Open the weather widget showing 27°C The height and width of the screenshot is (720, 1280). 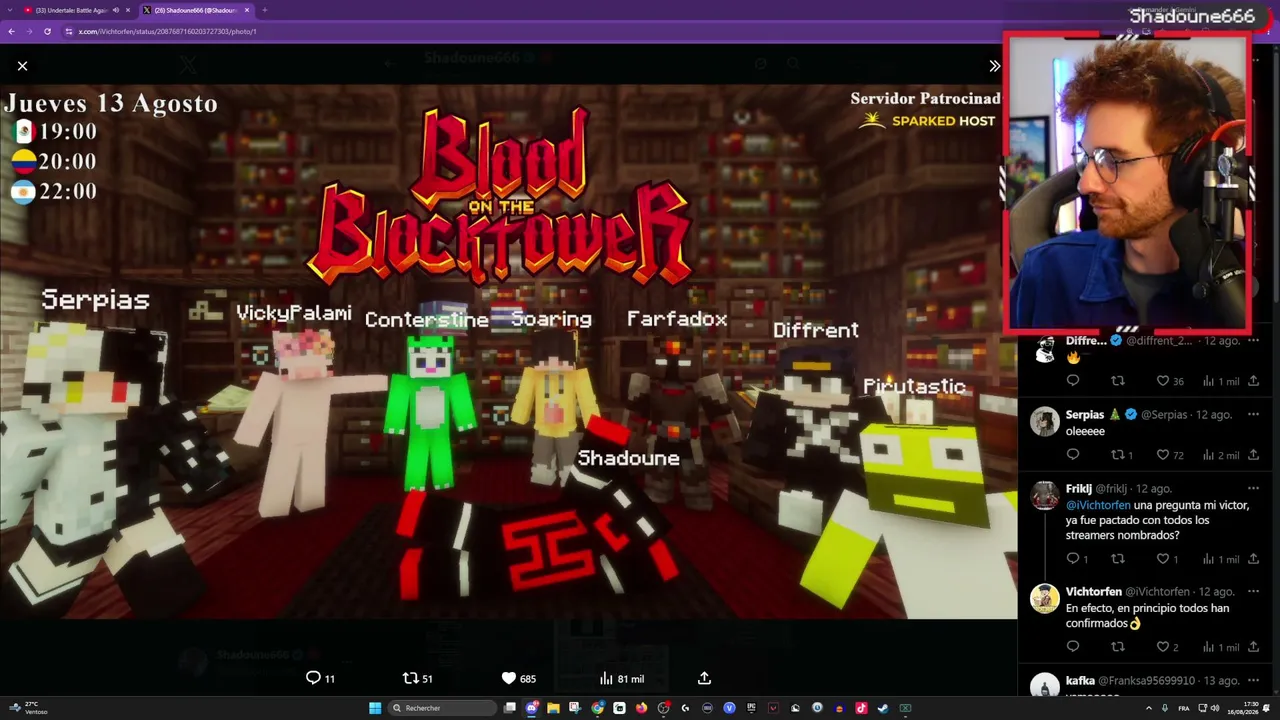(x=30, y=708)
